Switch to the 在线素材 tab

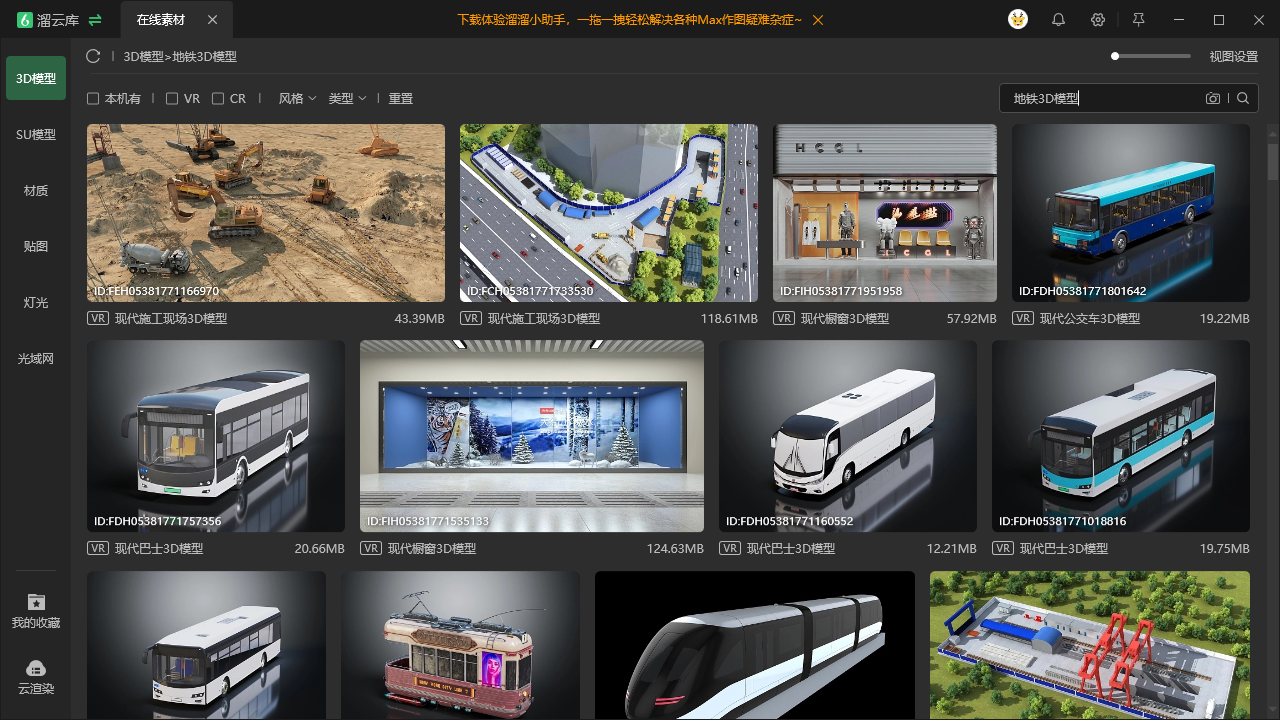coord(161,20)
